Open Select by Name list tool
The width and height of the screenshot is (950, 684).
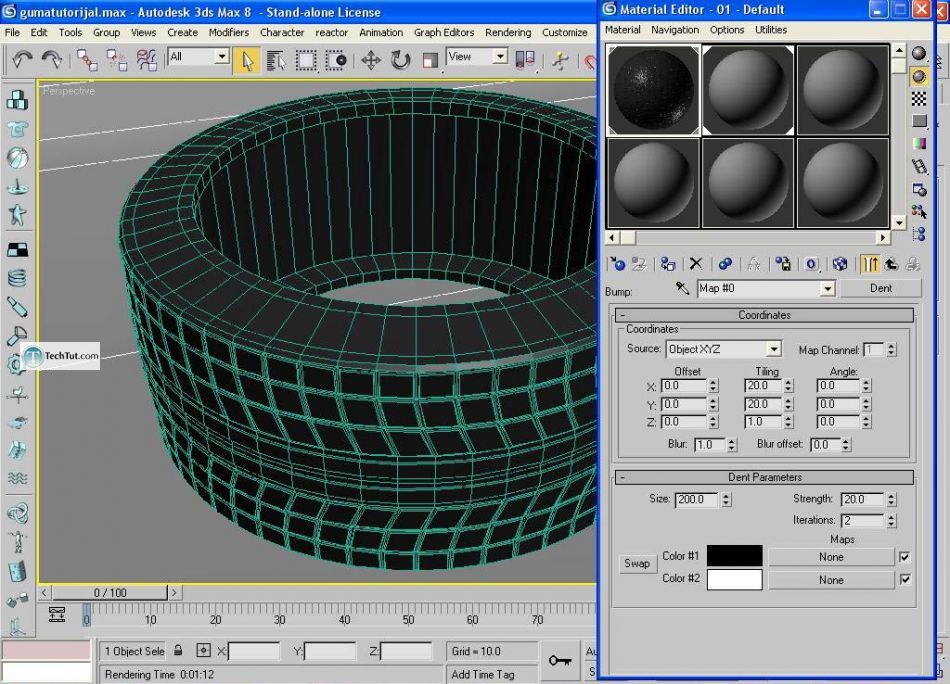[x=276, y=61]
